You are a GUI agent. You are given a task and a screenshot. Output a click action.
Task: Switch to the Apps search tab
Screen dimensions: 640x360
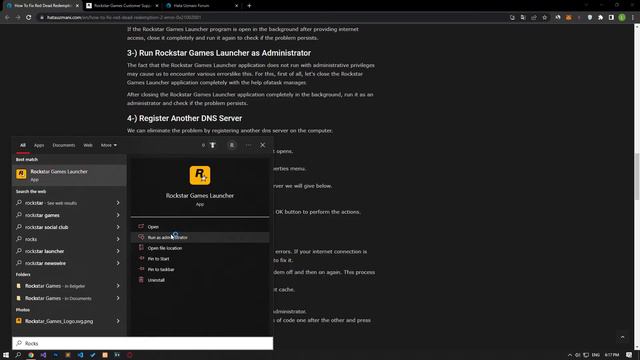pos(39,145)
